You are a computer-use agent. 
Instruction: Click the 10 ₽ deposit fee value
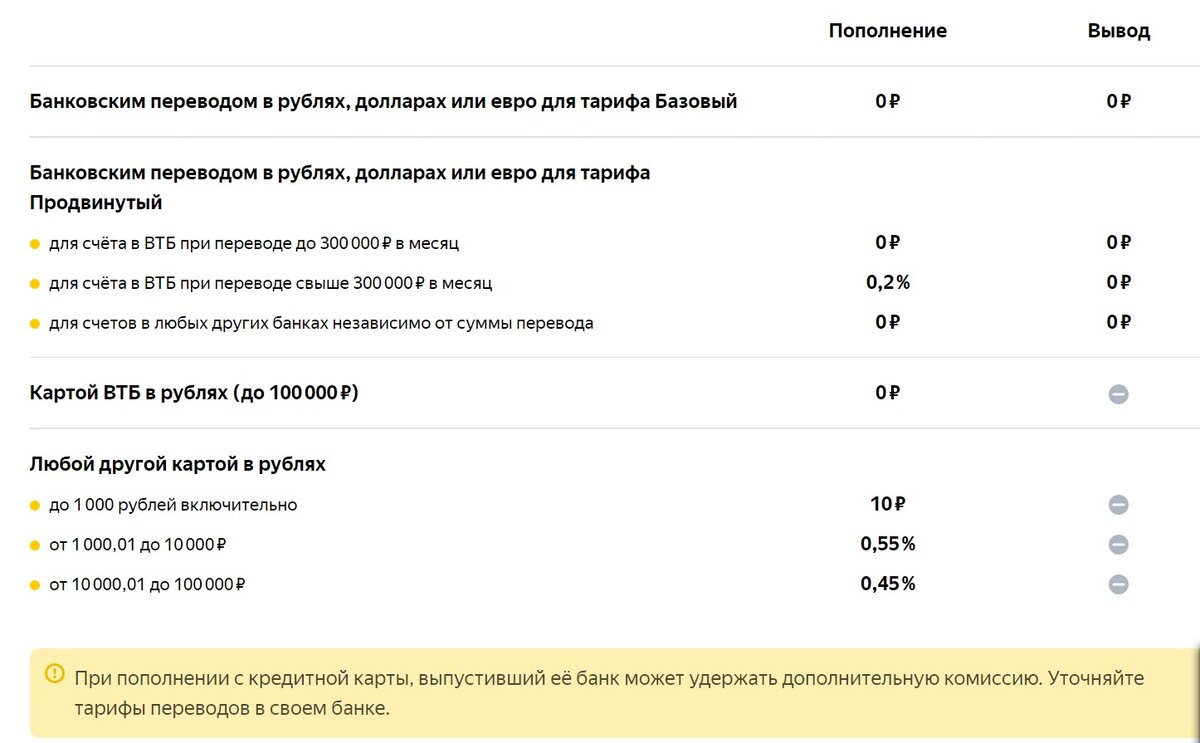(888, 504)
